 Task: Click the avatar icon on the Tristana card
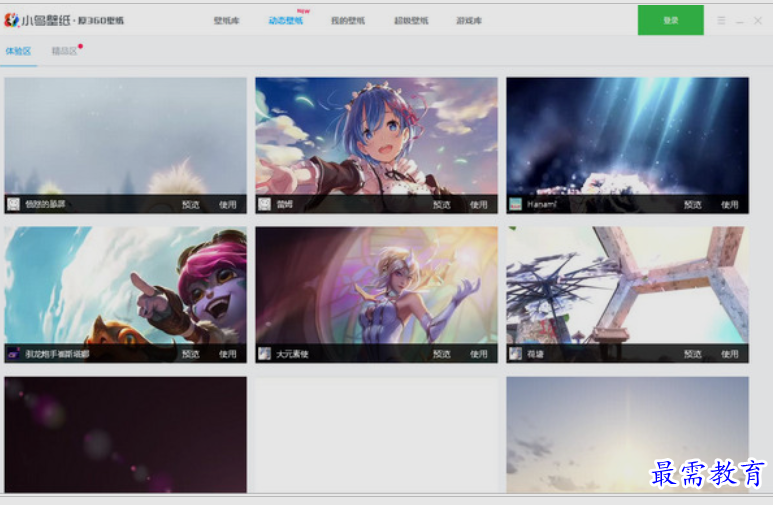pos(13,353)
